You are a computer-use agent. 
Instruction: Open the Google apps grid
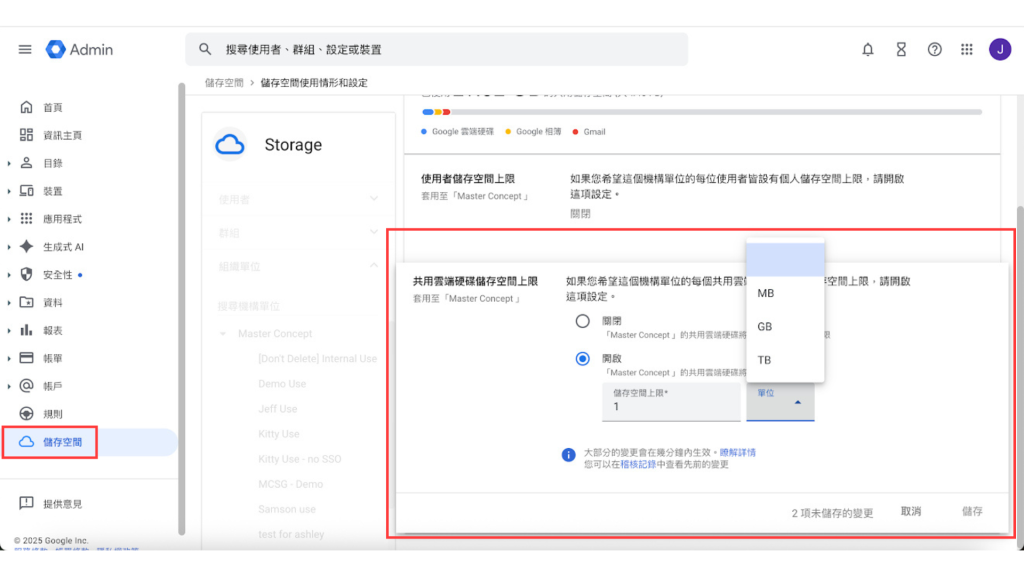967,50
